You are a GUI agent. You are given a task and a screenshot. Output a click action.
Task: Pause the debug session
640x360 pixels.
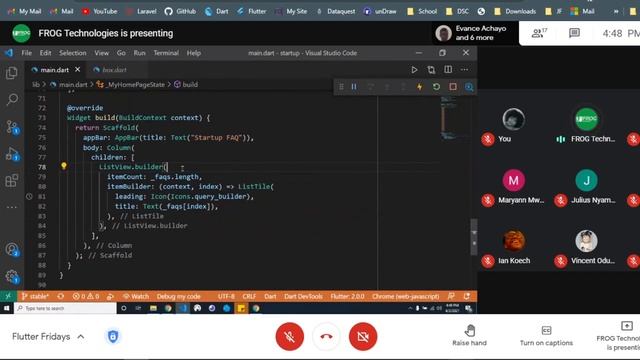point(354,87)
